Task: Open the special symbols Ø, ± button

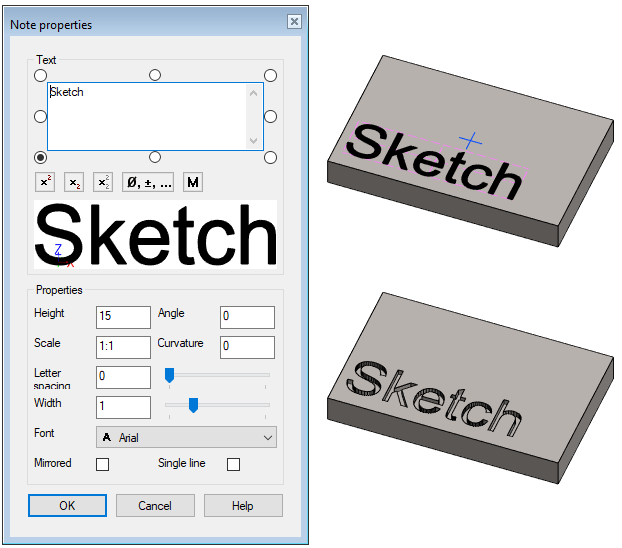Action: [147, 182]
